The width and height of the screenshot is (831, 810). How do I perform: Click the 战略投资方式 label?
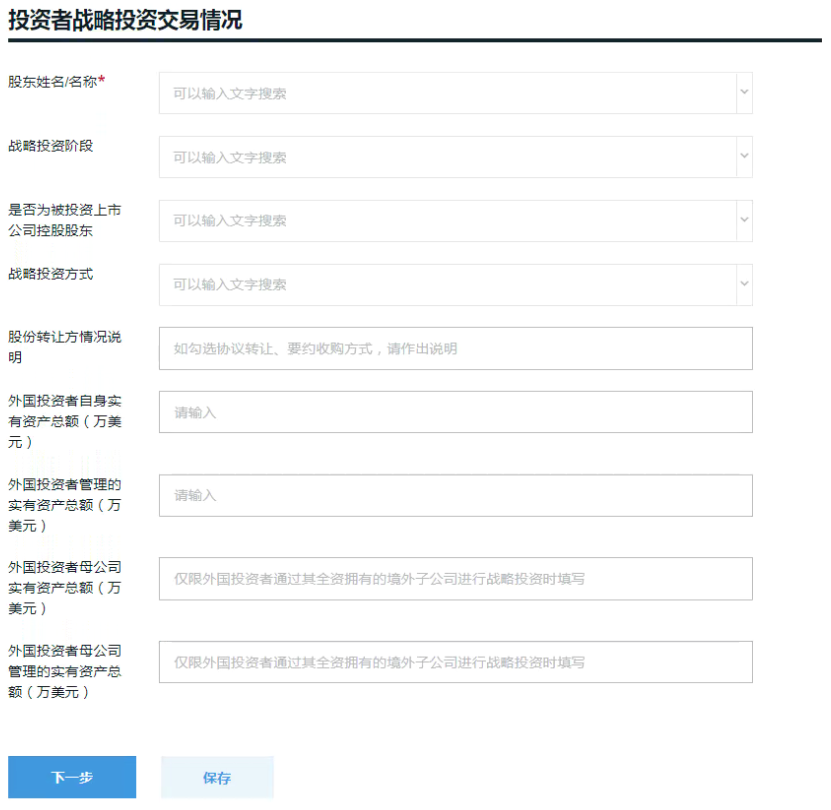[50, 274]
